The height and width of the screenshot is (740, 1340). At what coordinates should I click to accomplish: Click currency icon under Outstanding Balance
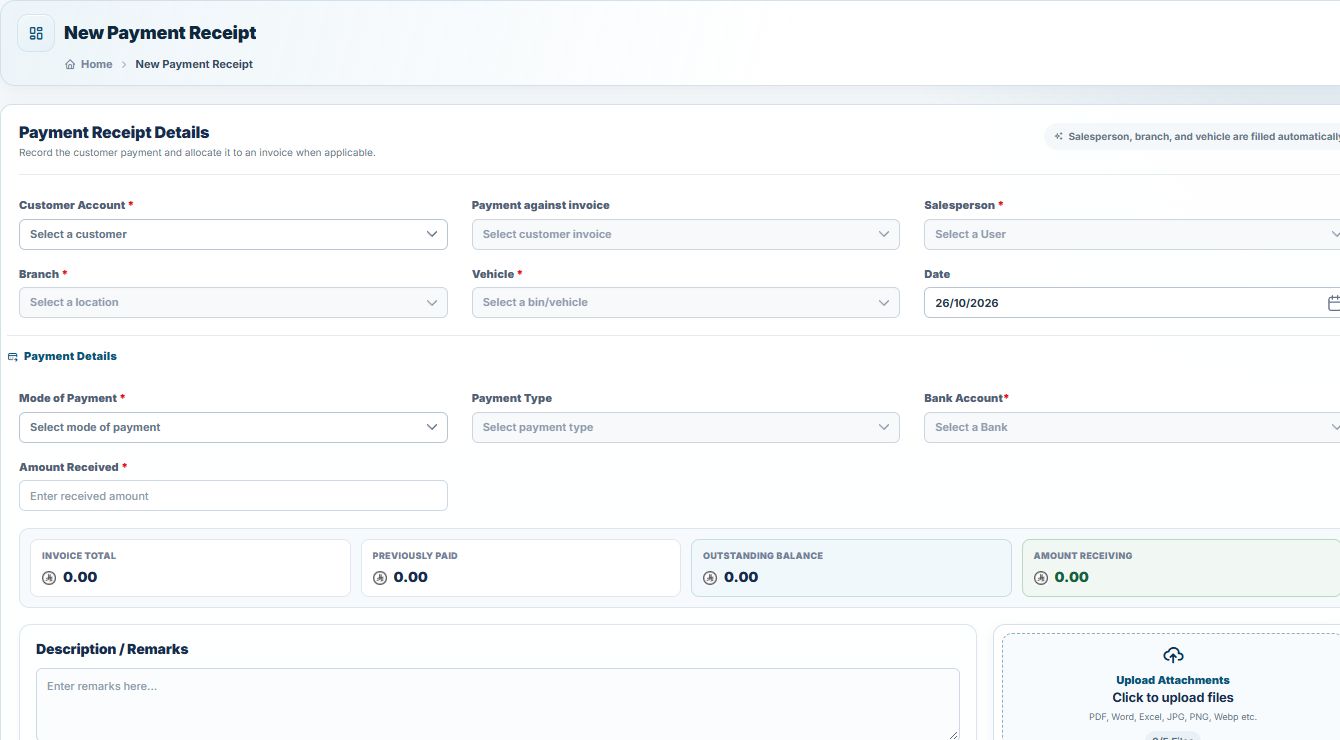click(x=710, y=578)
